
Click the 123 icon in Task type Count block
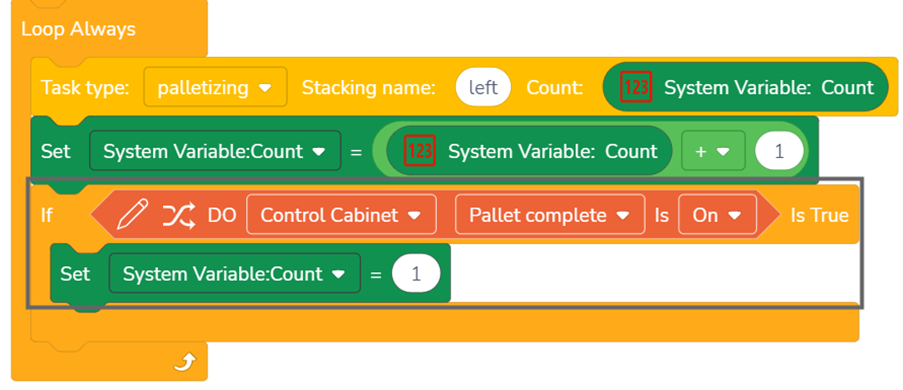click(636, 87)
